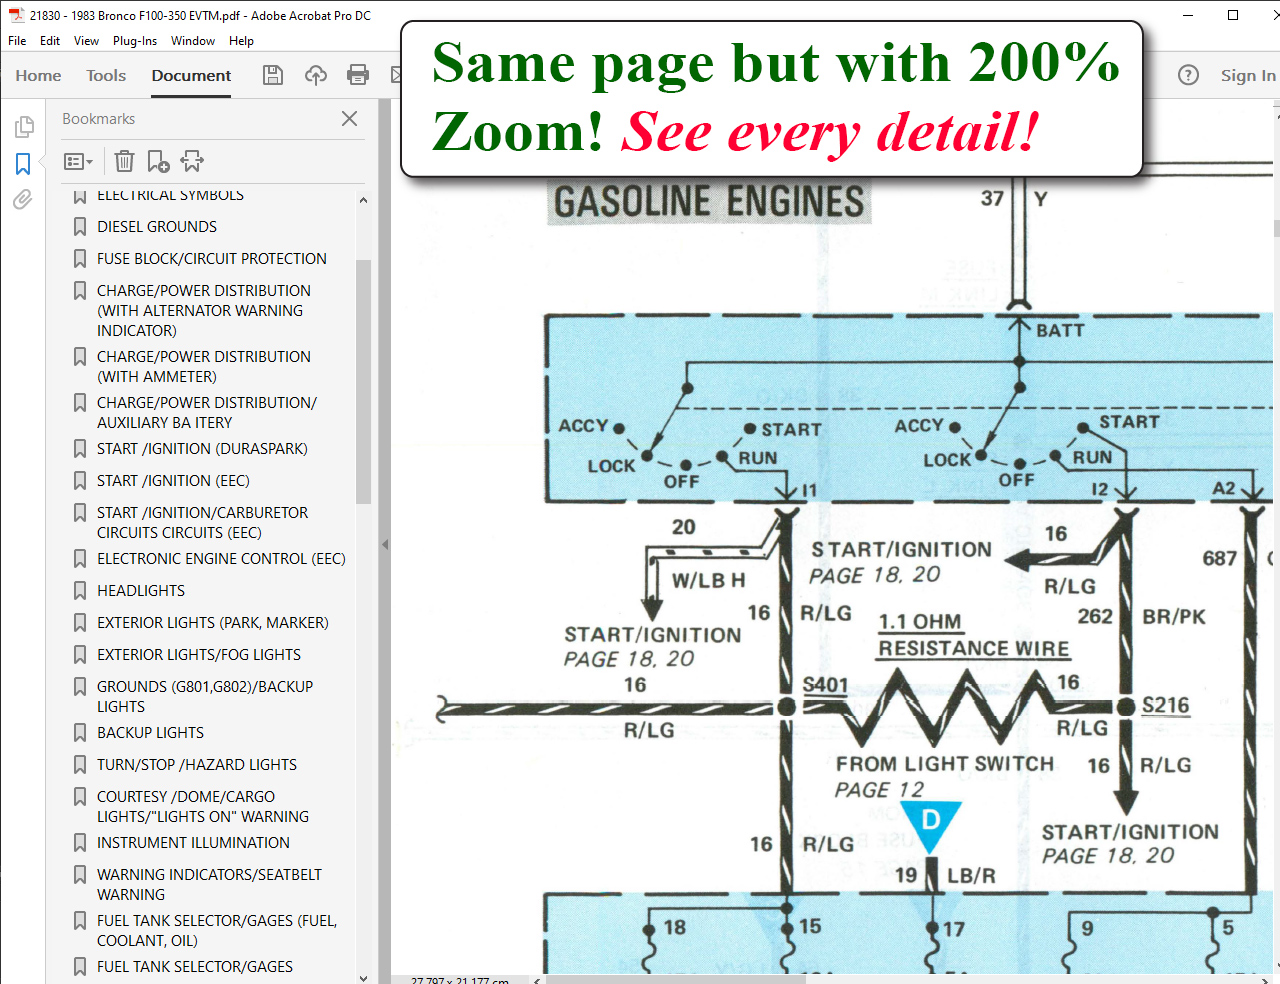The height and width of the screenshot is (984, 1280).
Task: Open the HEADLIGHTS bookmark
Action: pyautogui.click(x=141, y=591)
